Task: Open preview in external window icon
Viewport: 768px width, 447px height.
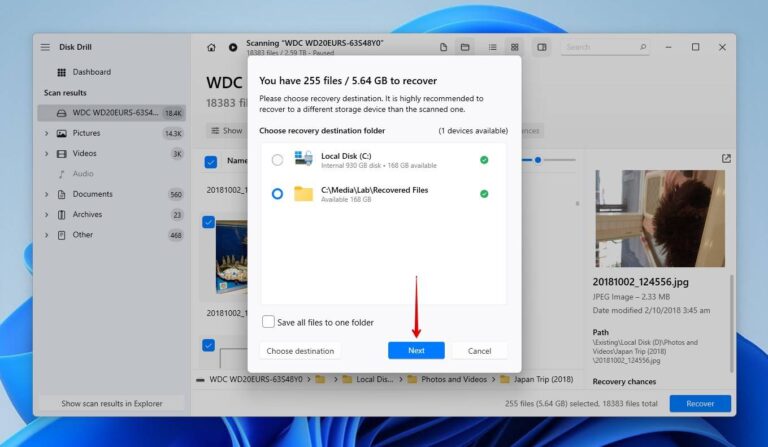Action: [x=726, y=158]
